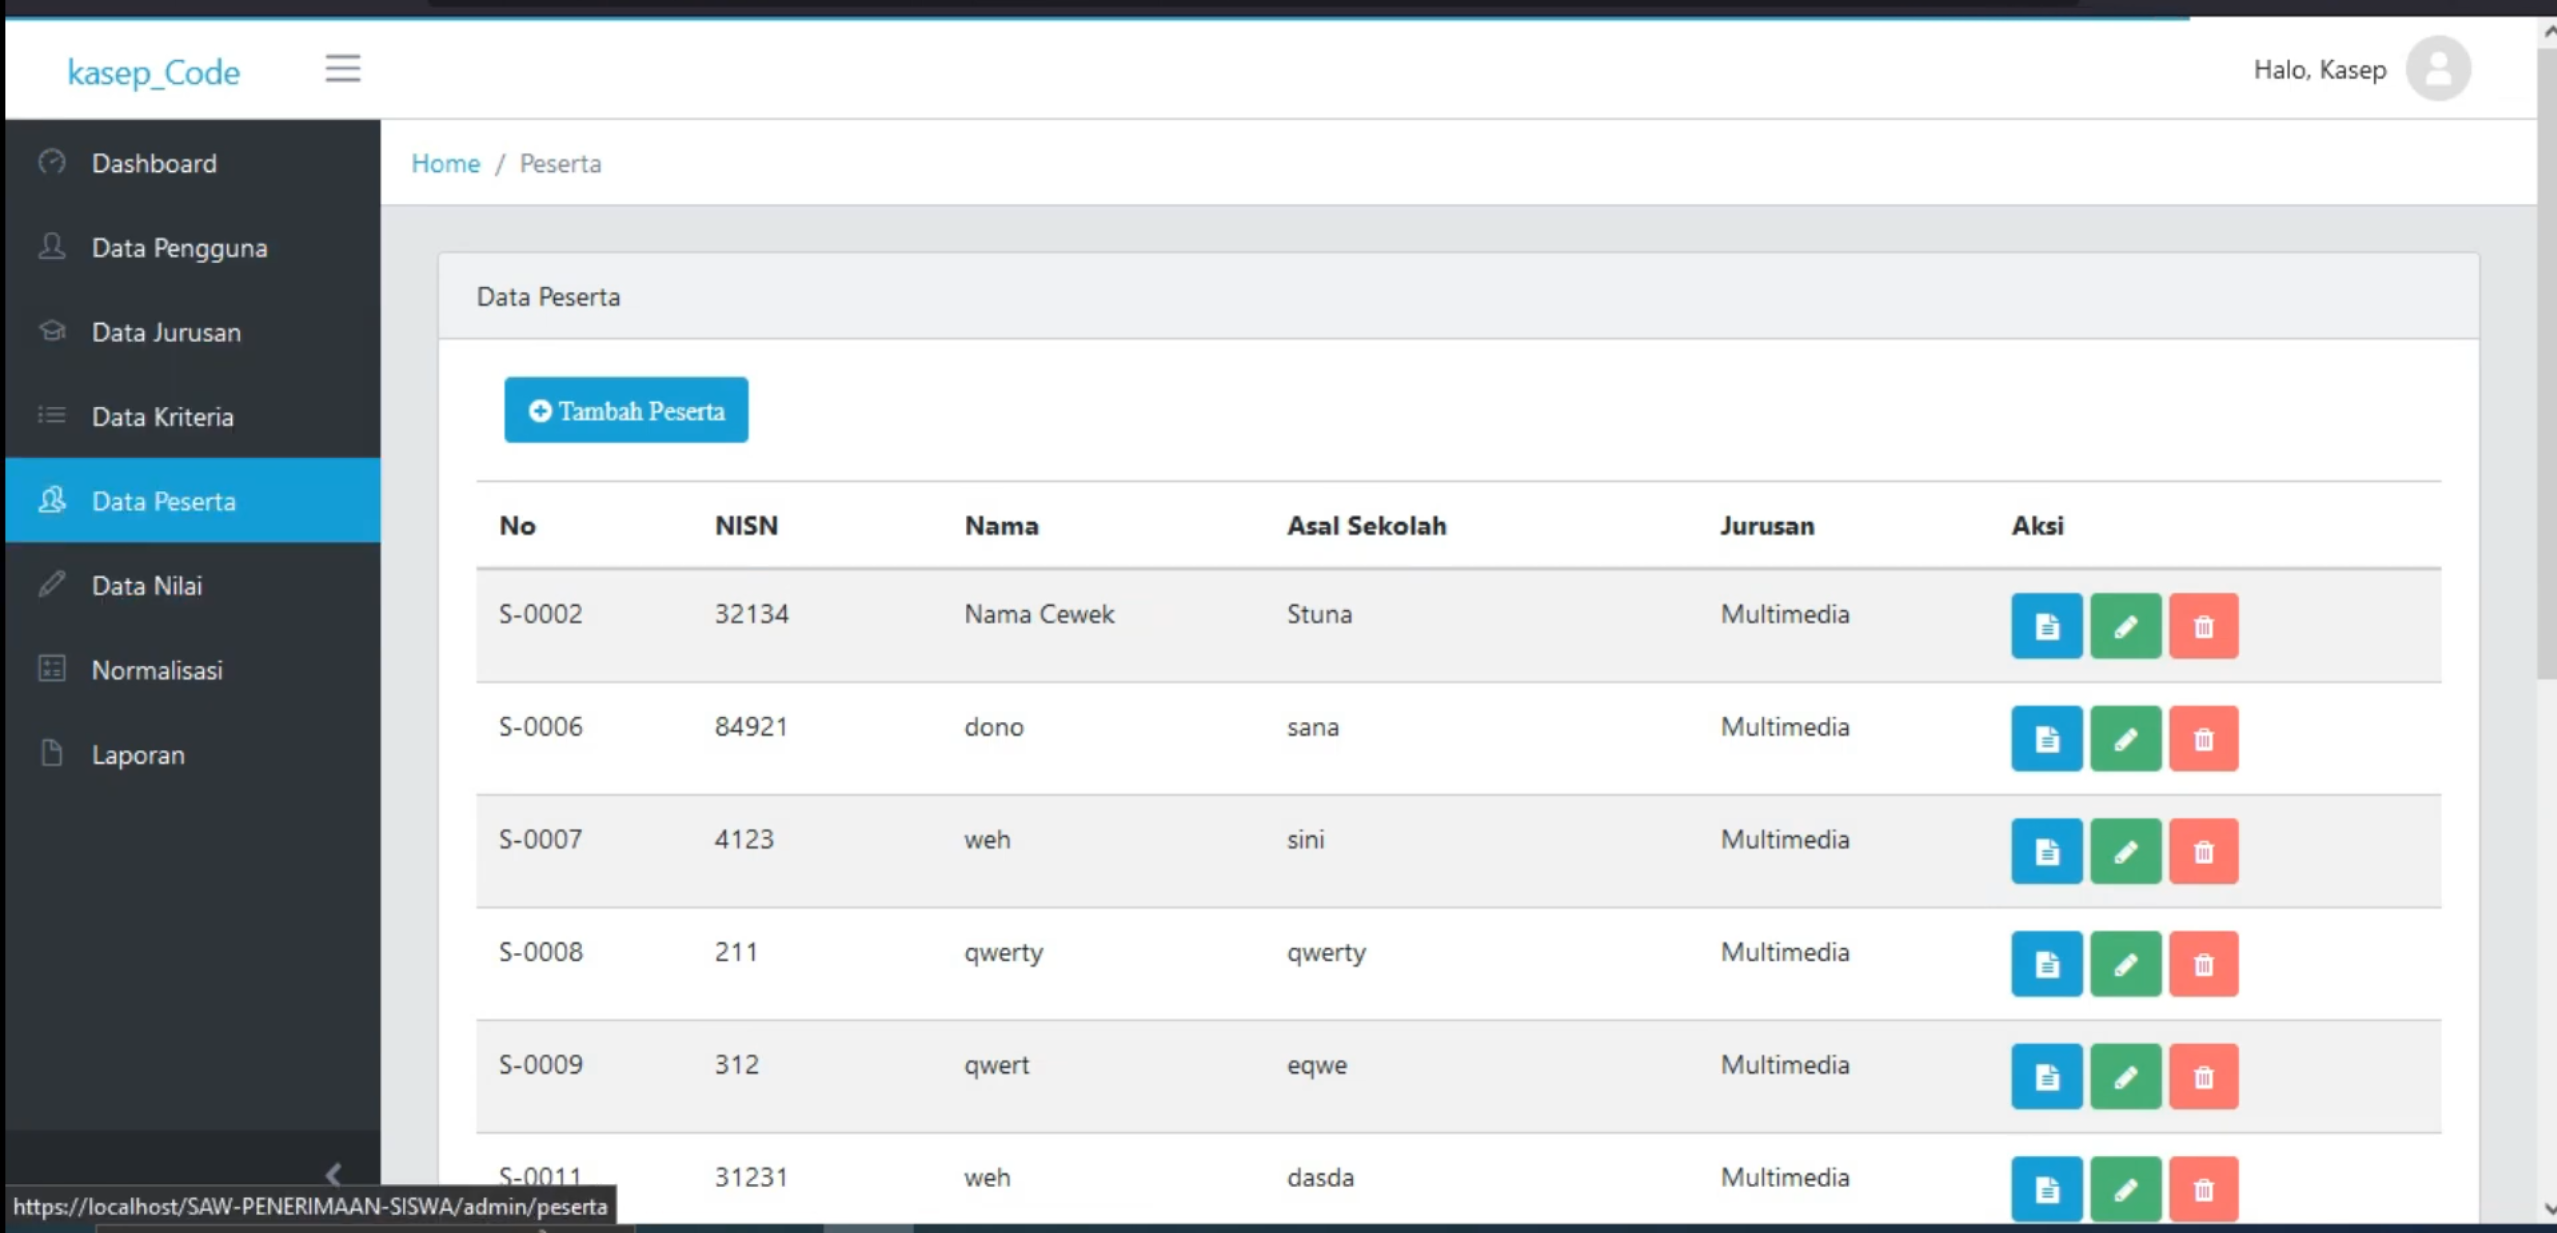Edit the qwerty row pencil icon
This screenshot has height=1233, width=2557.
(2125, 964)
